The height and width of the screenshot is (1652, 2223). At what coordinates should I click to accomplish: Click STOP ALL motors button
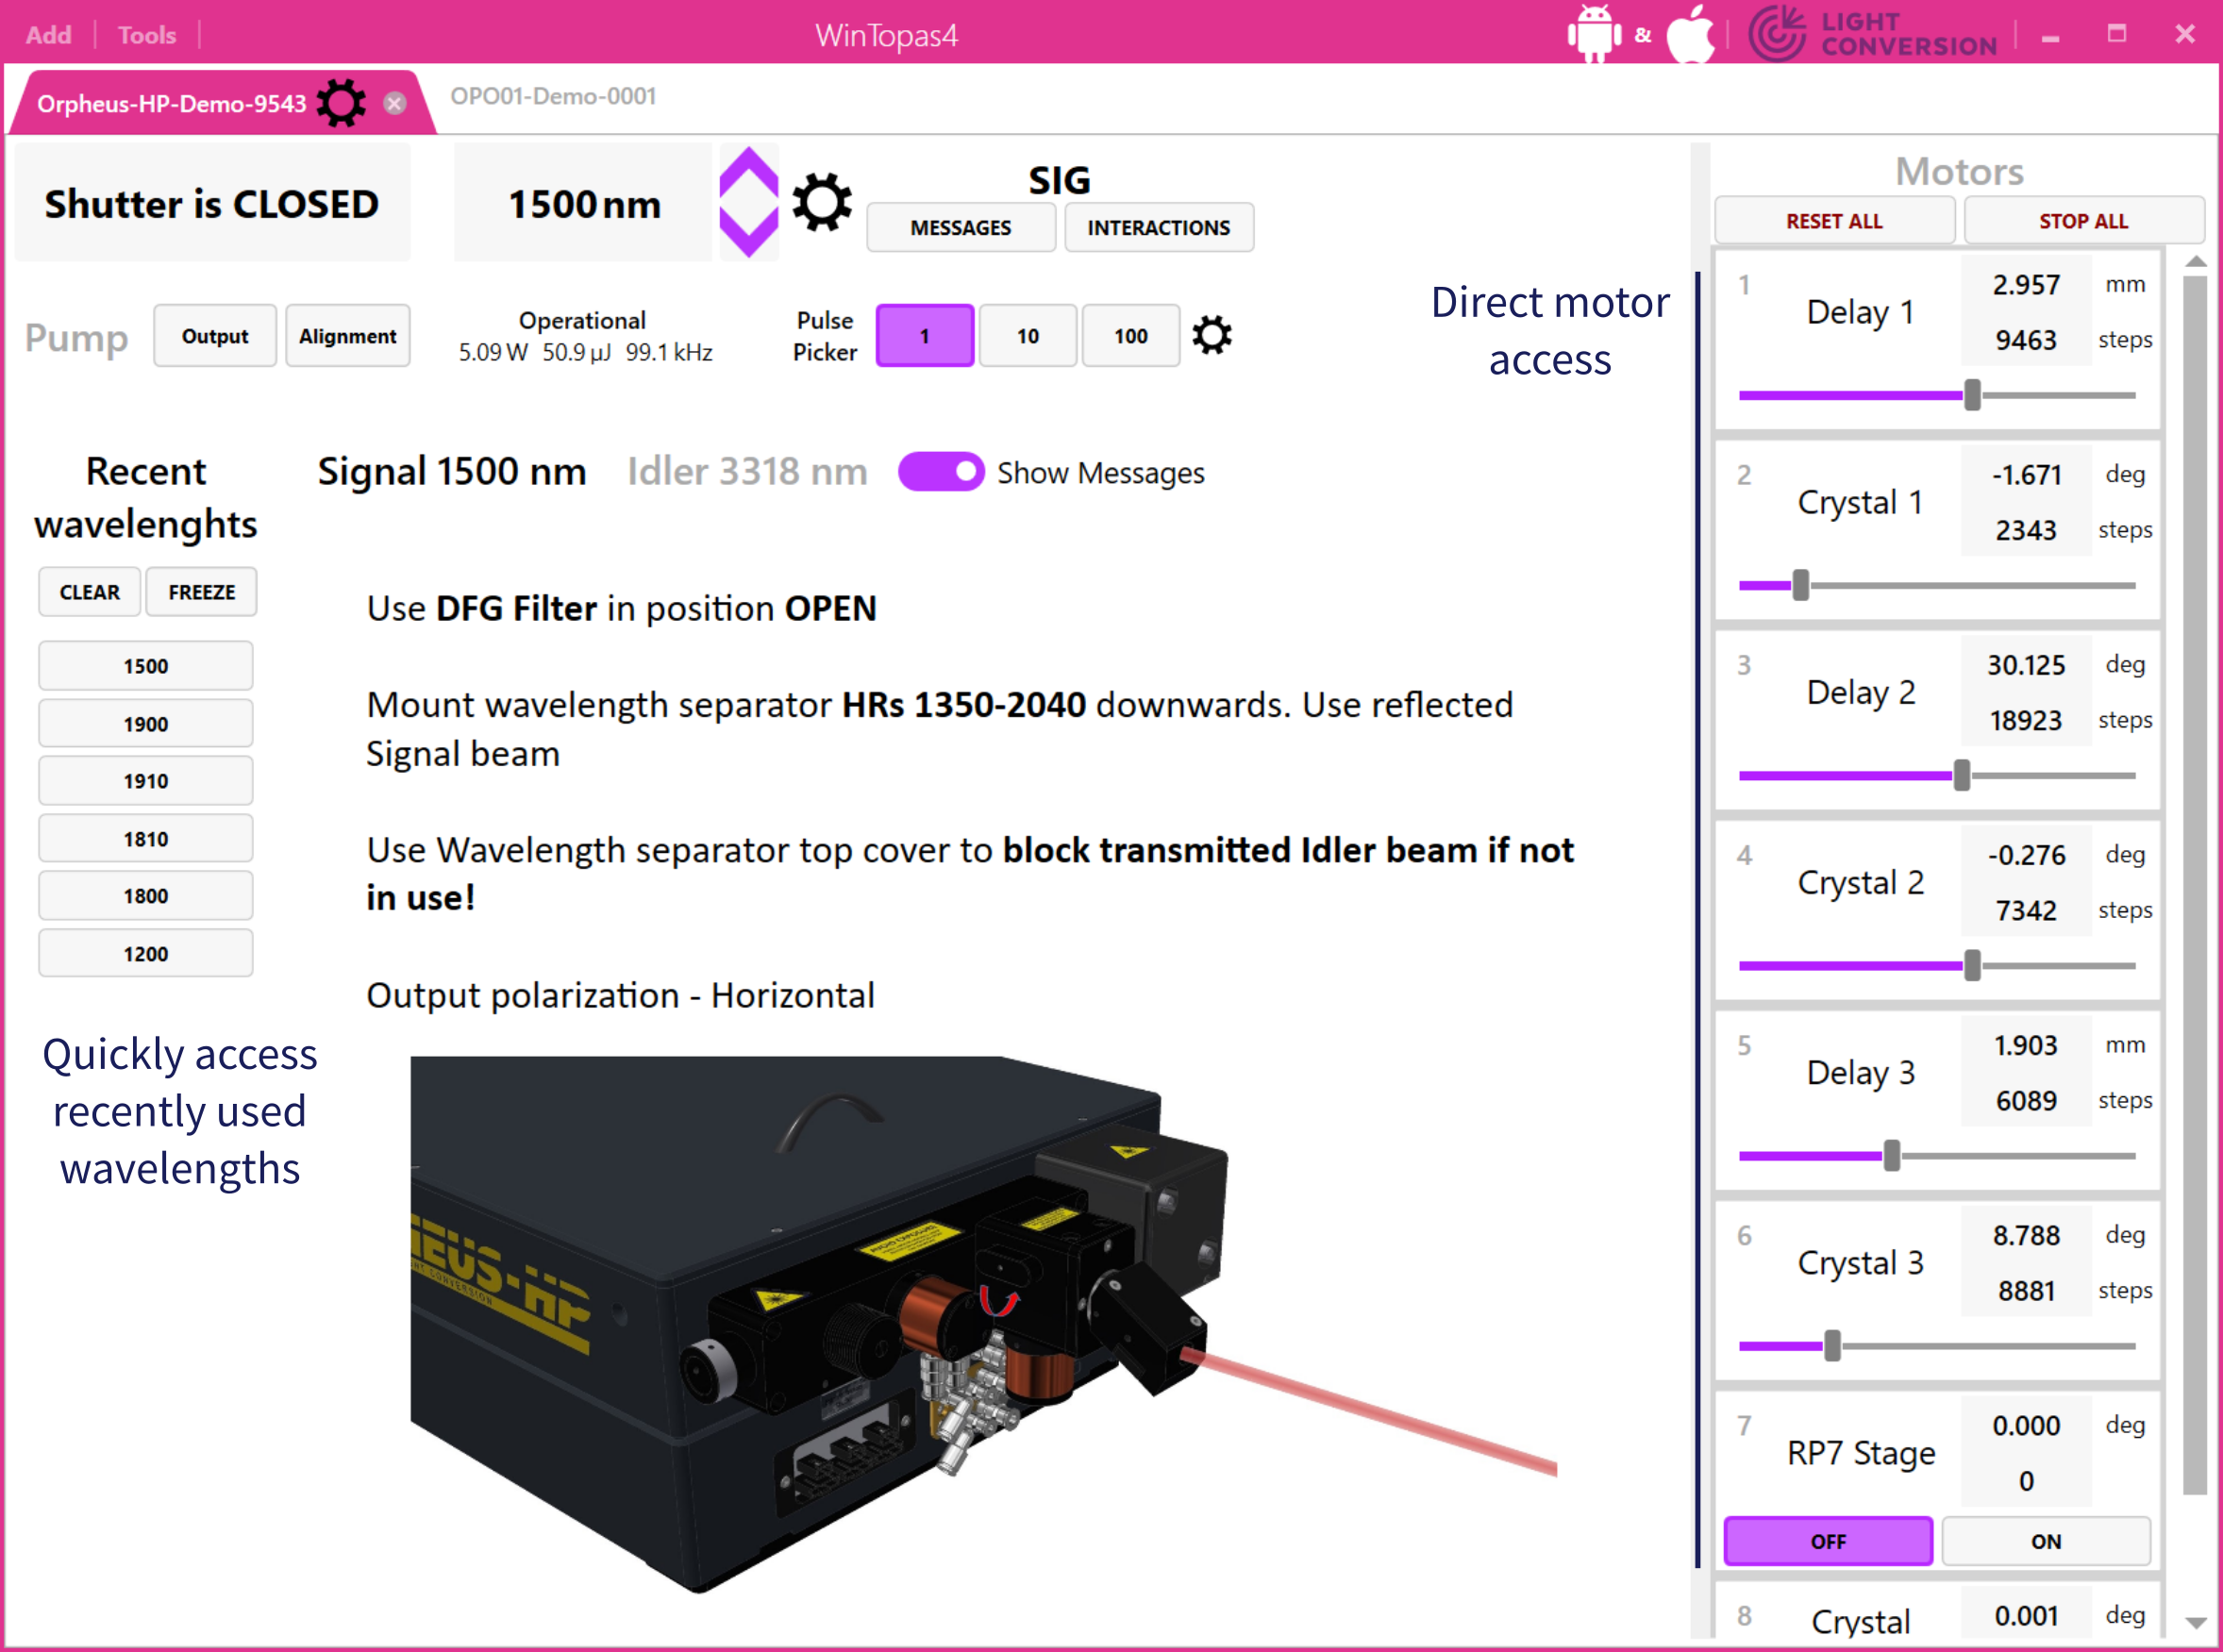2084,220
